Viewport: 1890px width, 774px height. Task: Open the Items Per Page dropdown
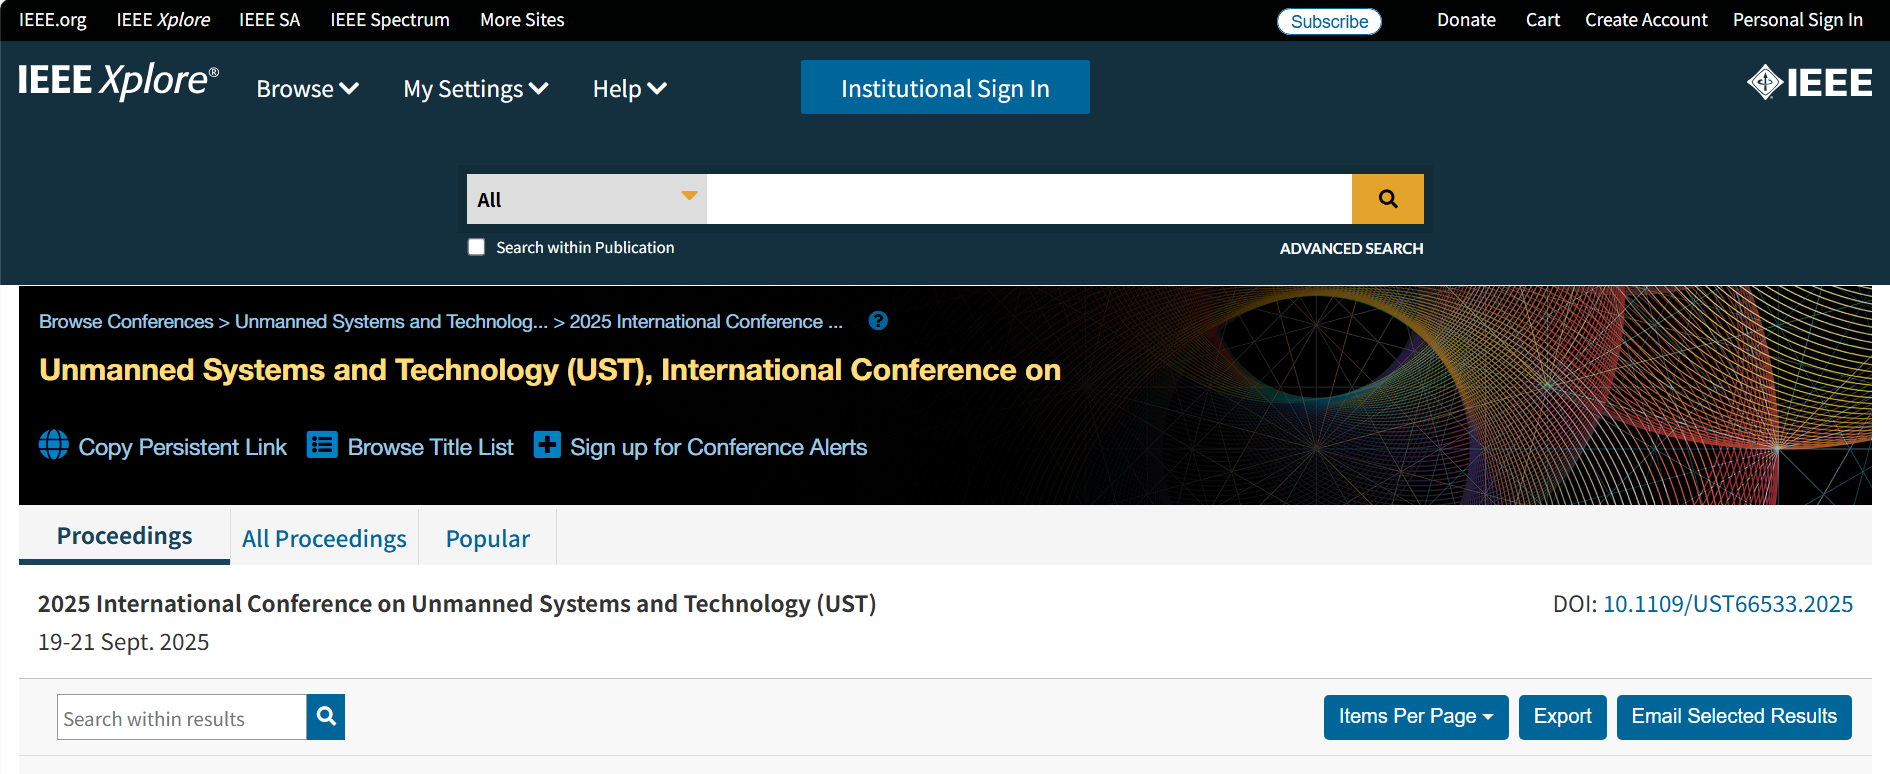tap(1416, 717)
